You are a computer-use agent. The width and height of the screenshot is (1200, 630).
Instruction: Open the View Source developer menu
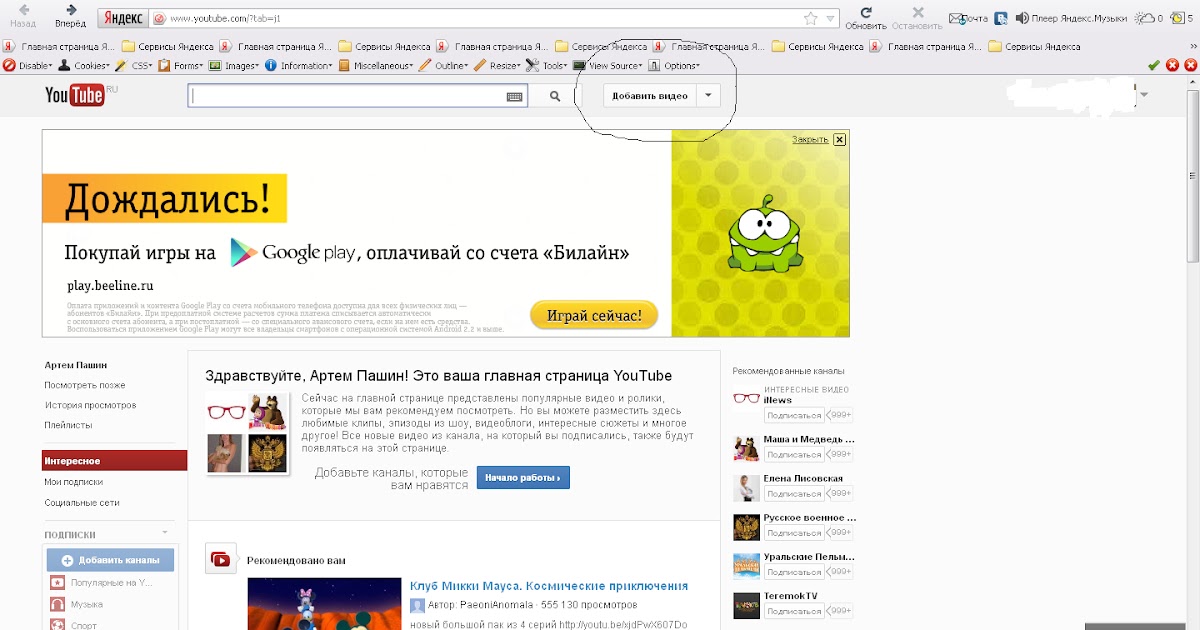pyautogui.click(x=608, y=65)
